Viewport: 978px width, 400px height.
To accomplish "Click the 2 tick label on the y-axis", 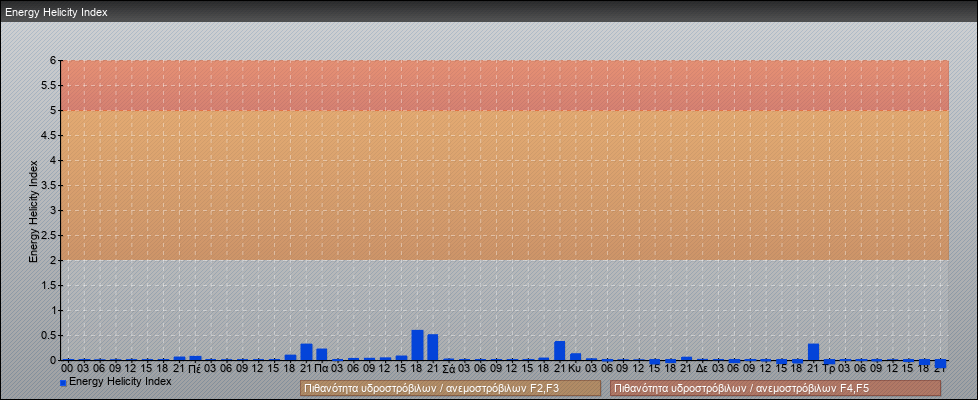I will (x=53, y=260).
